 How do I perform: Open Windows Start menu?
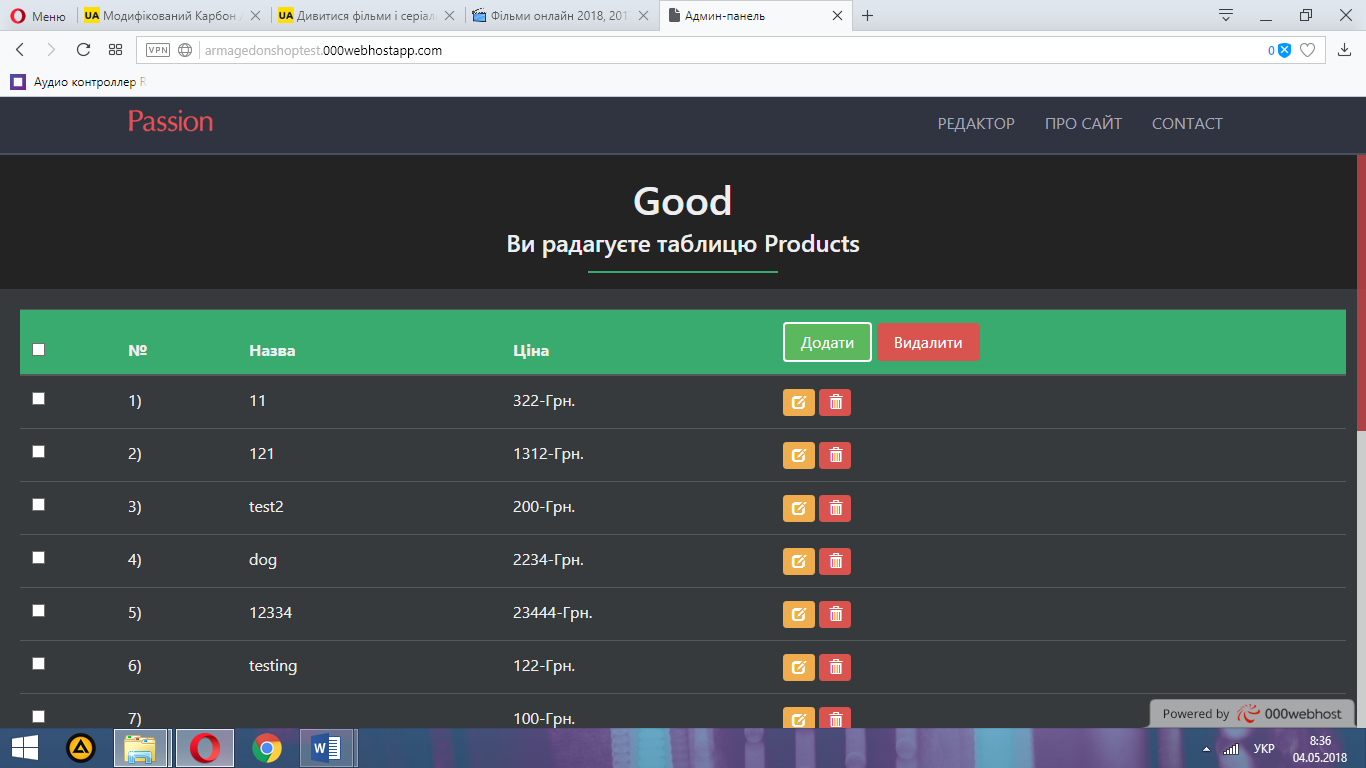(x=24, y=747)
